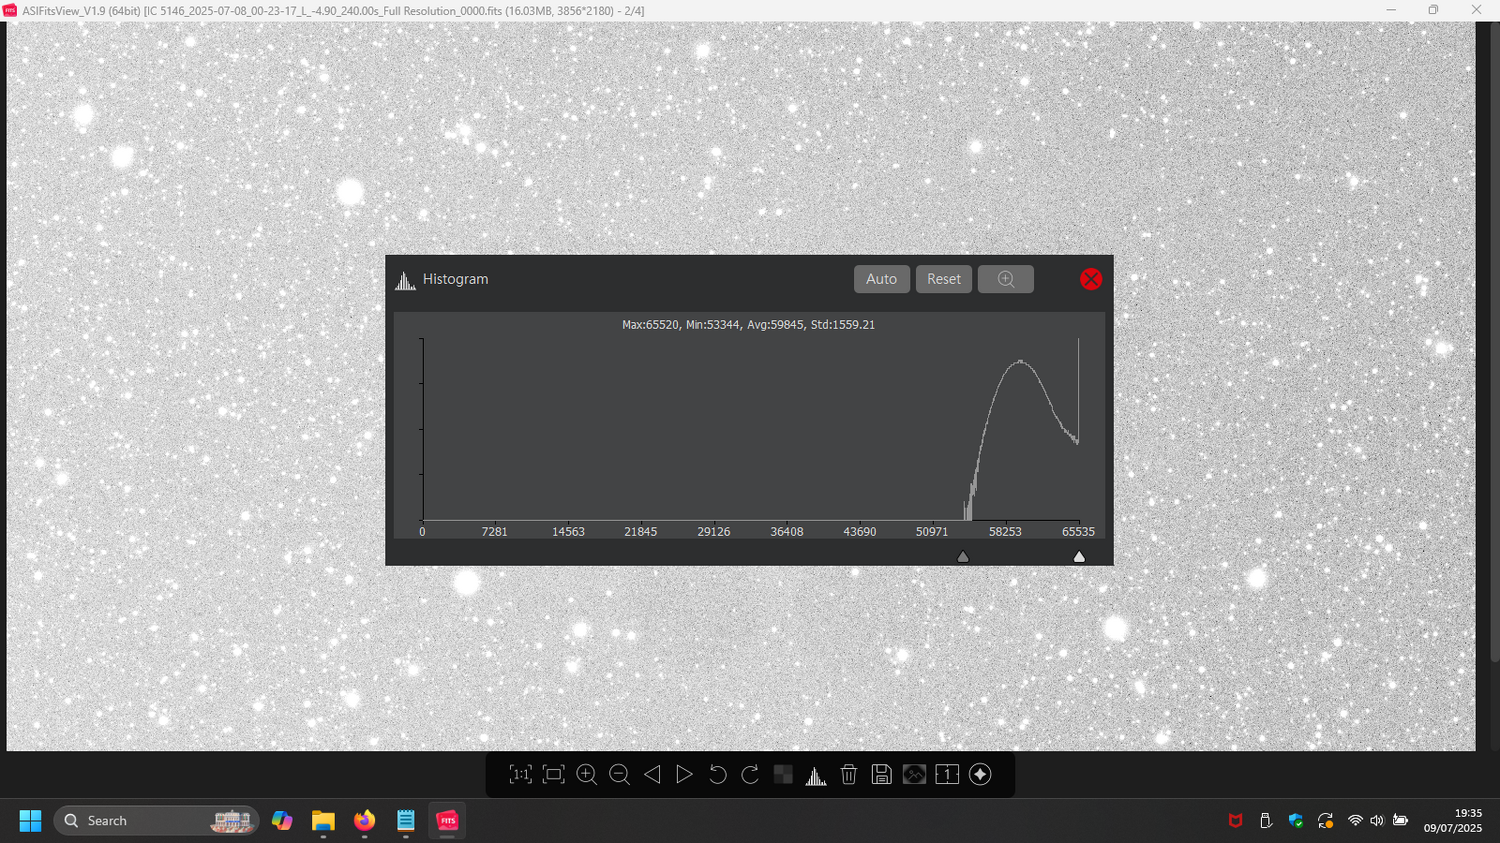Click the sync update tray icon
The height and width of the screenshot is (843, 1500).
point(1326,821)
